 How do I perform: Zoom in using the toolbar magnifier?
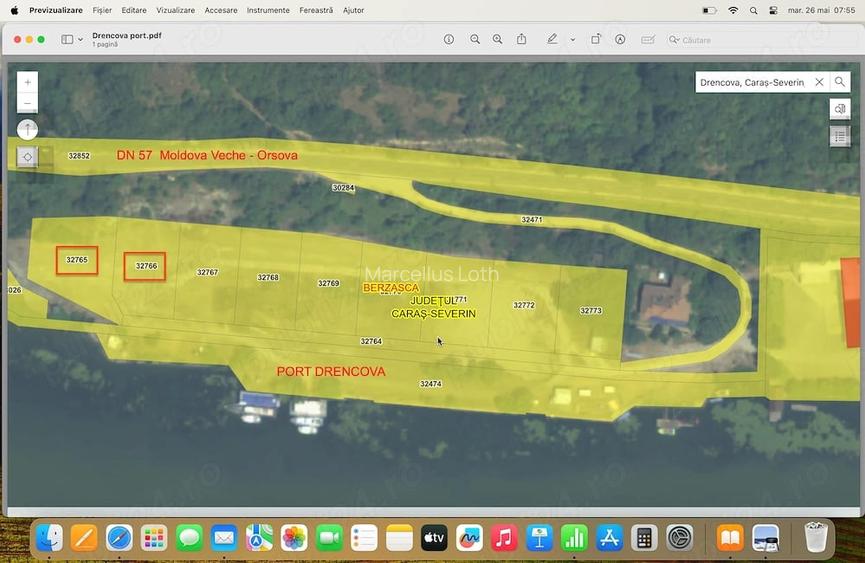click(x=498, y=40)
